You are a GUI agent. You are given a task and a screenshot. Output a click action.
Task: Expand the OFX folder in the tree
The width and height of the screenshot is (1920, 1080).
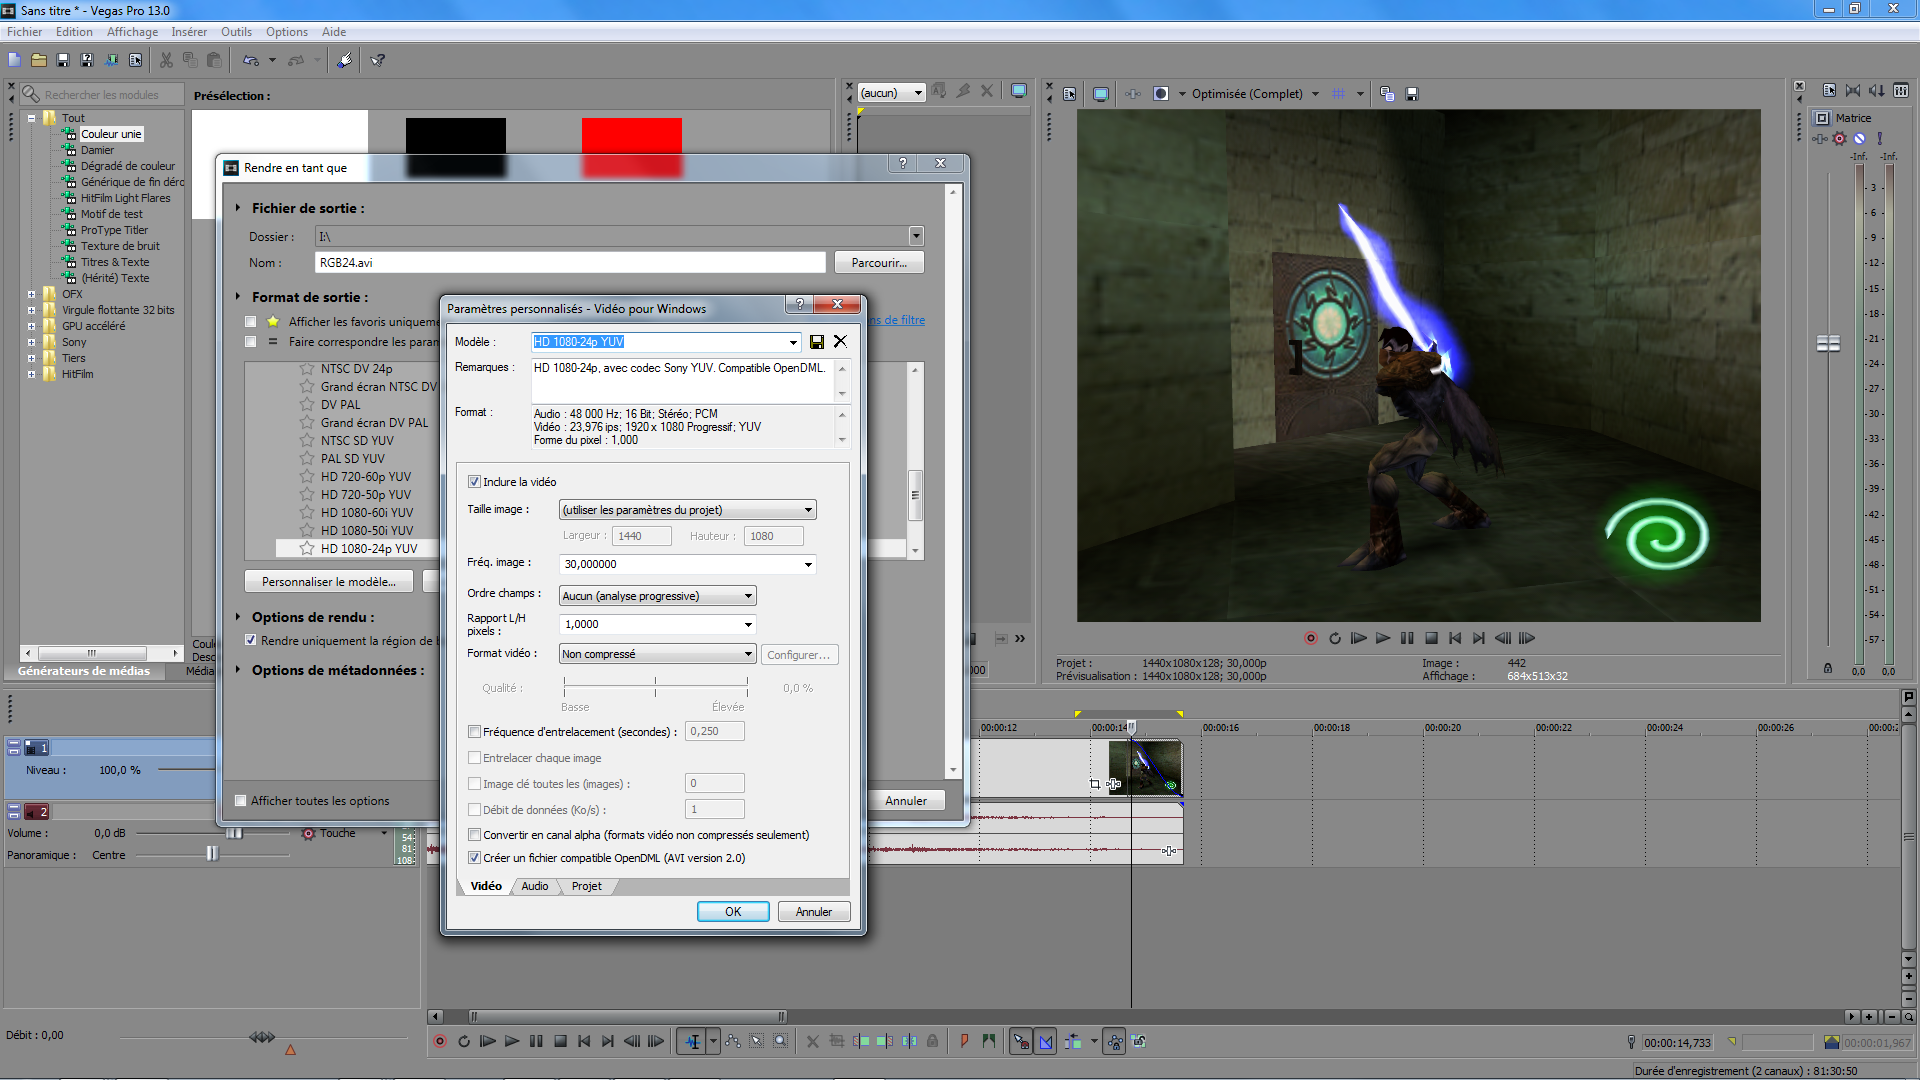pos(31,294)
